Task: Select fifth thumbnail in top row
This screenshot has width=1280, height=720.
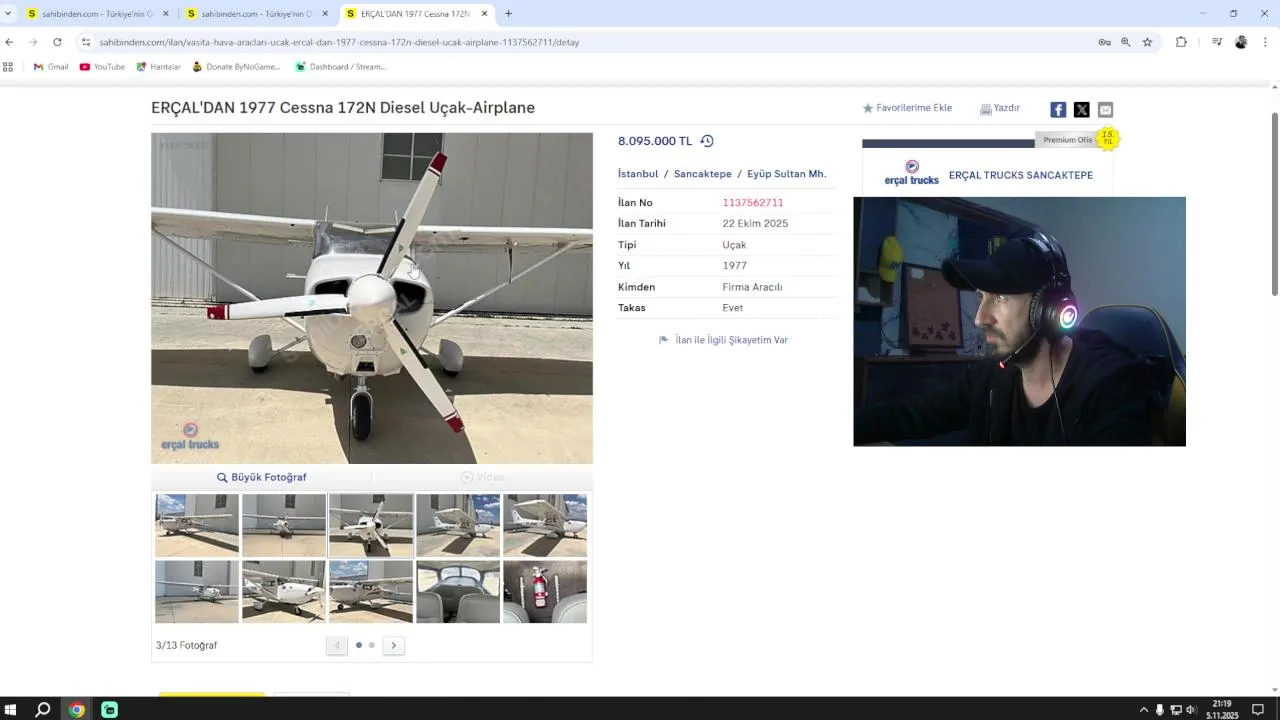Action: pyautogui.click(x=545, y=525)
